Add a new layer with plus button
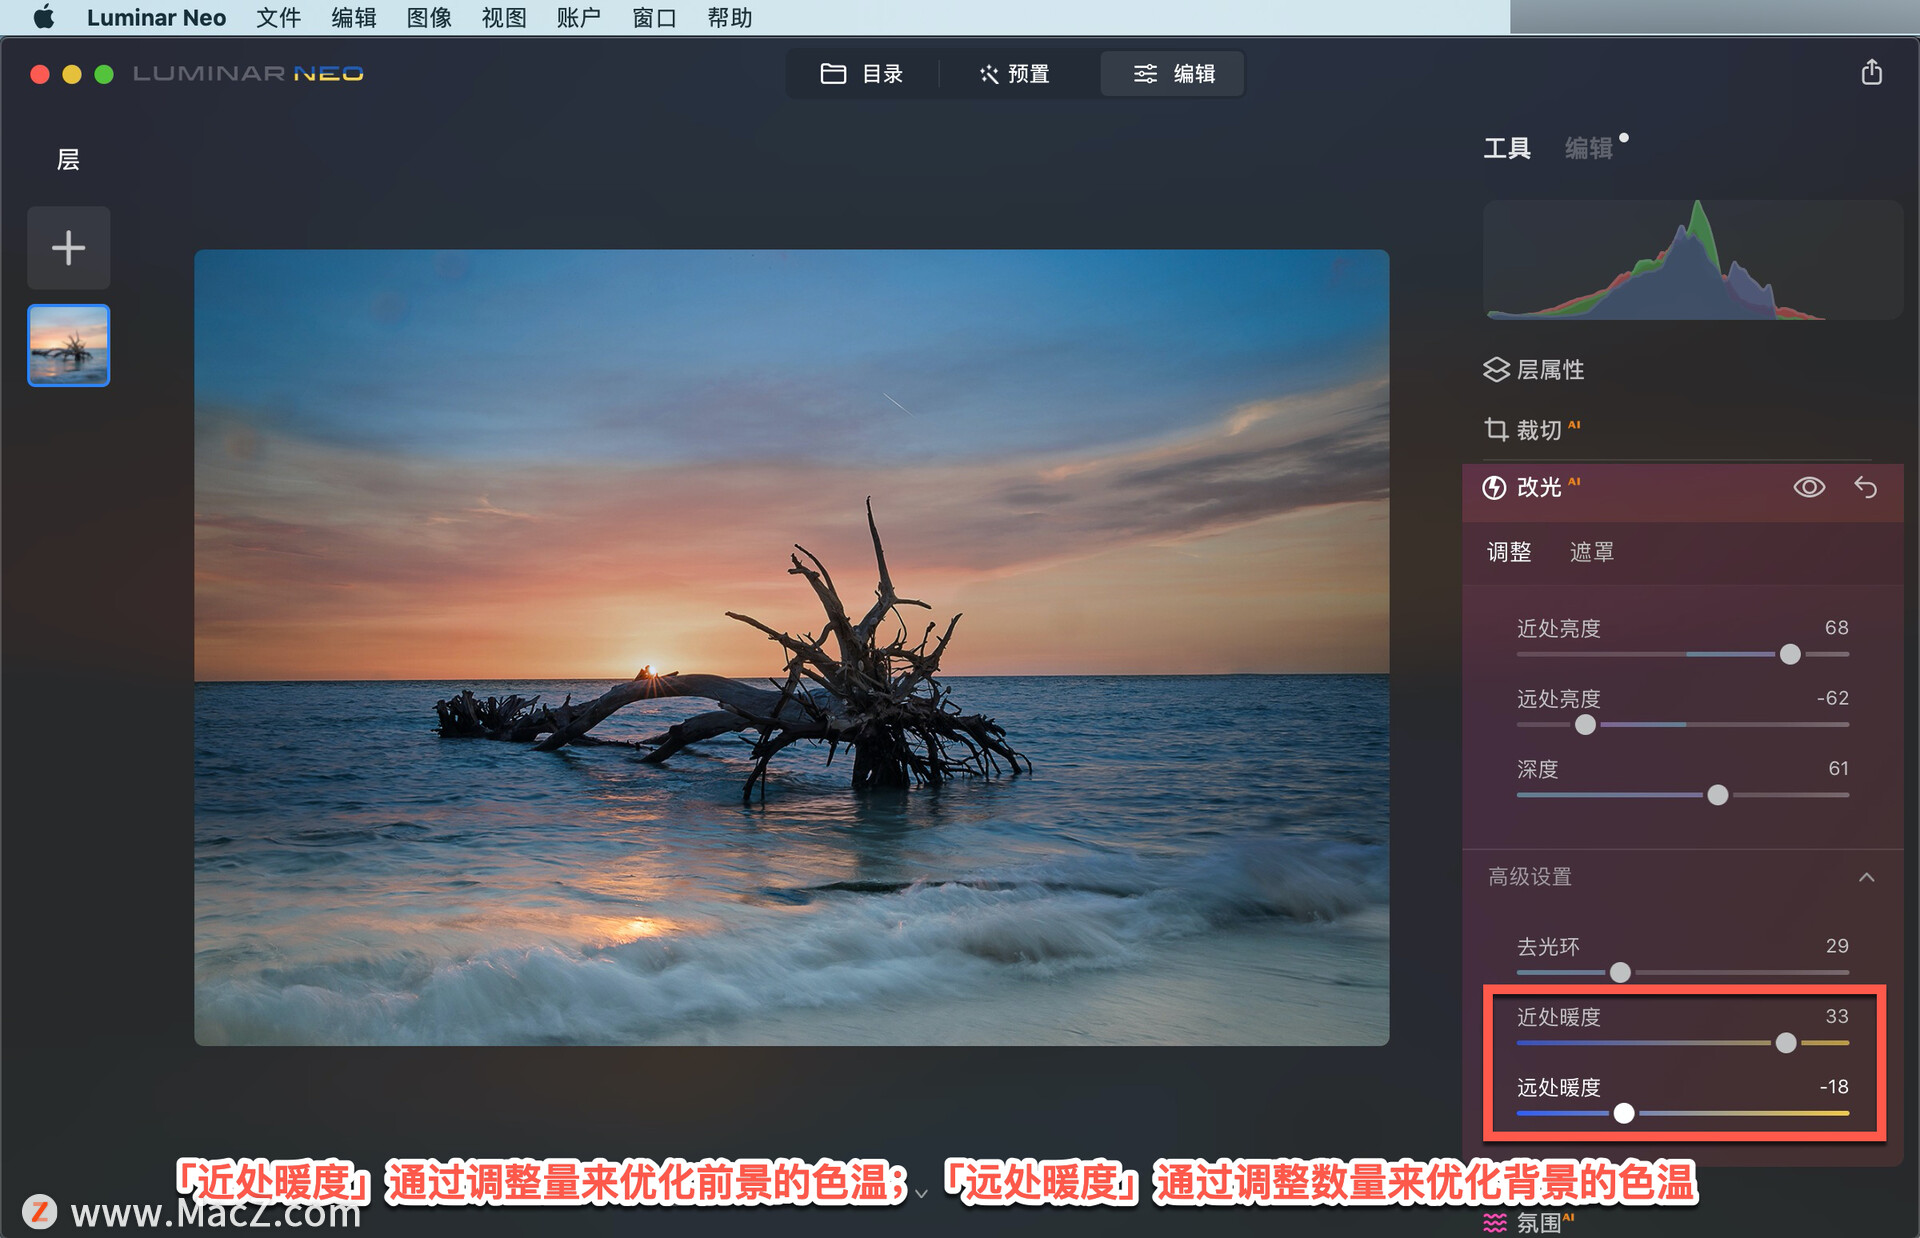This screenshot has width=1920, height=1238. pos(69,248)
